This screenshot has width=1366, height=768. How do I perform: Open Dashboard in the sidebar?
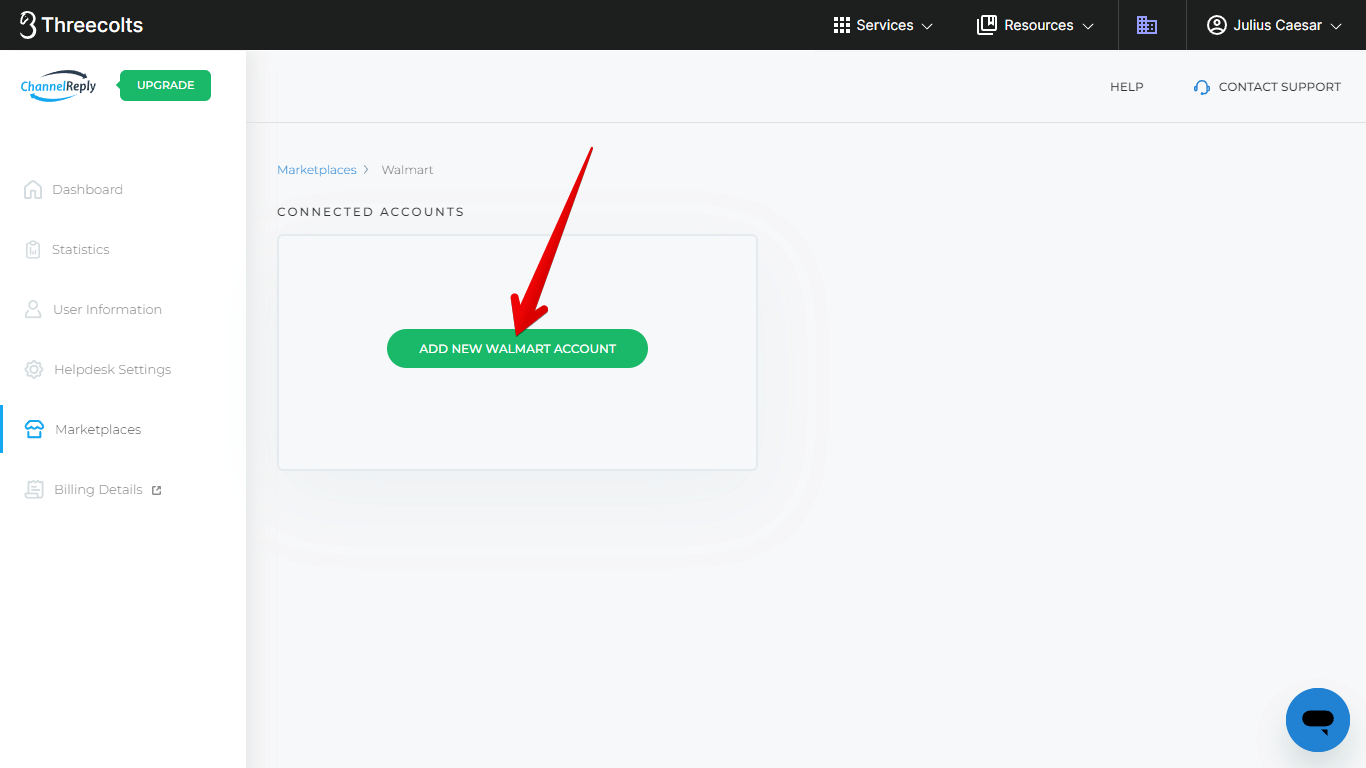click(x=87, y=190)
